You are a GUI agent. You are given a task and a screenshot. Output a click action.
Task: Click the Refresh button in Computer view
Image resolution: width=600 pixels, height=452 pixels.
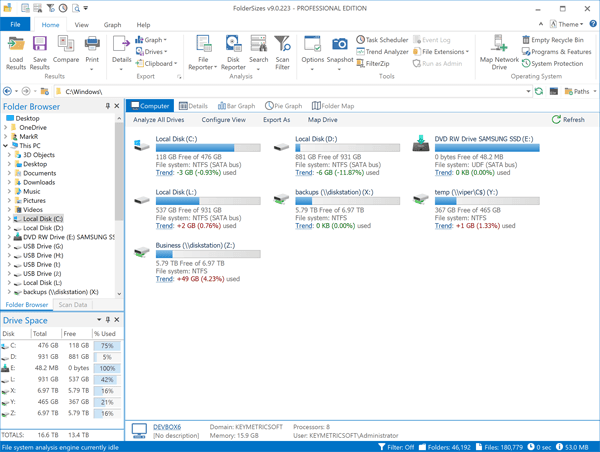click(568, 120)
